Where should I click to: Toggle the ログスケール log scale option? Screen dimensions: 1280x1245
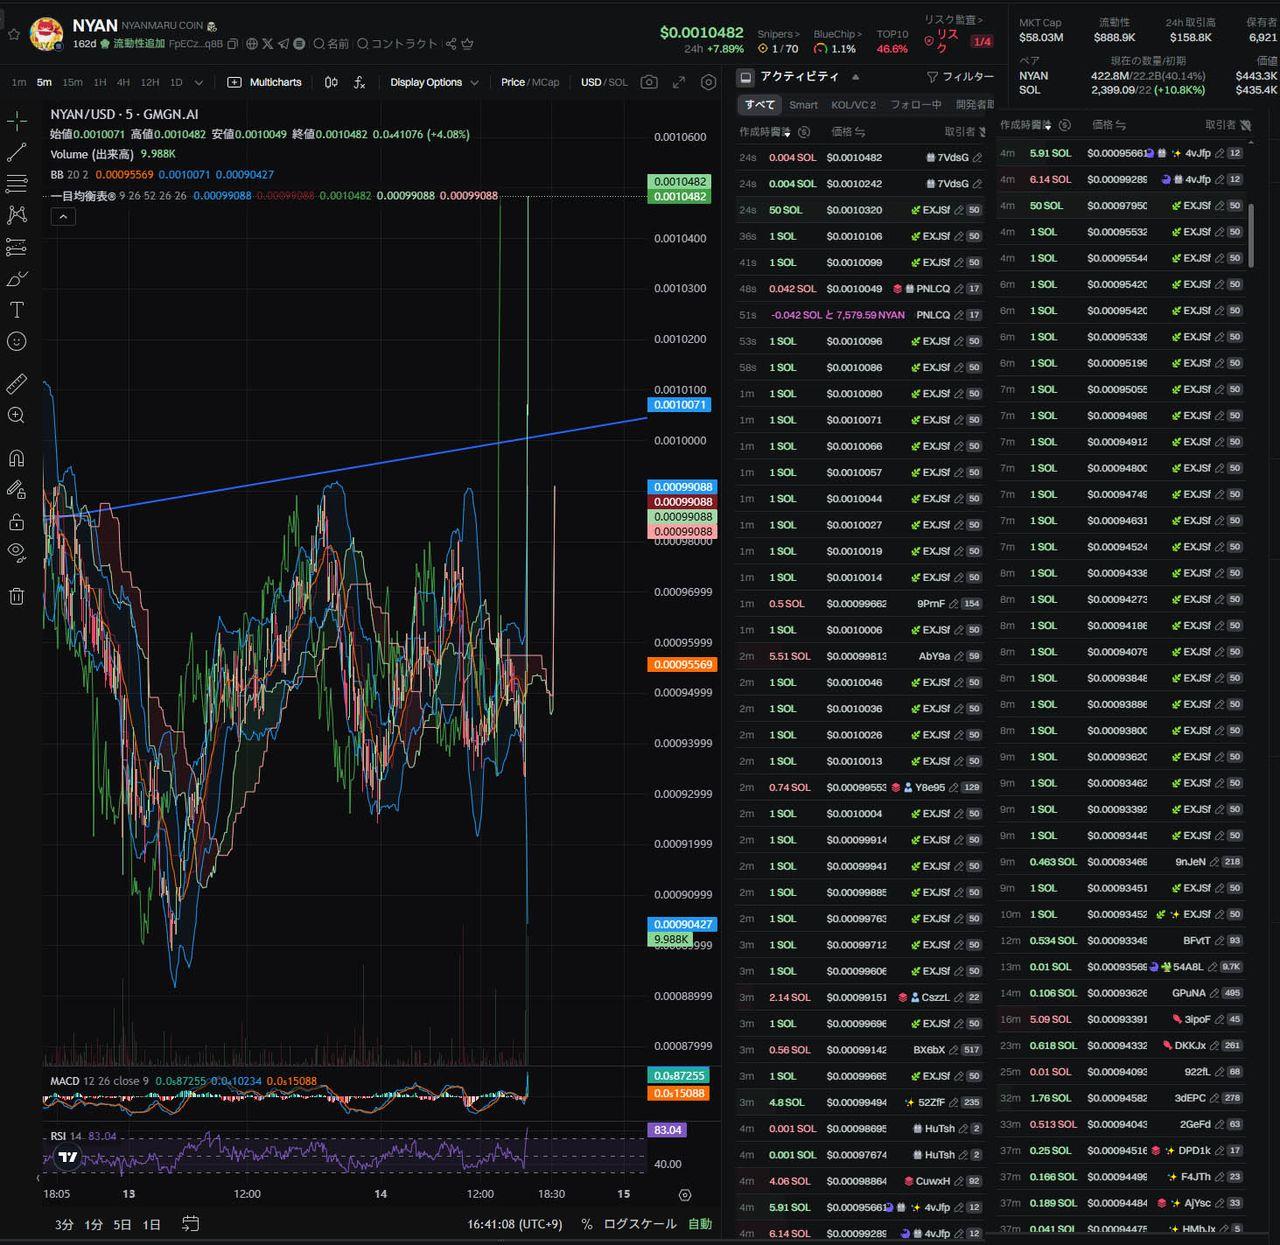point(640,1224)
